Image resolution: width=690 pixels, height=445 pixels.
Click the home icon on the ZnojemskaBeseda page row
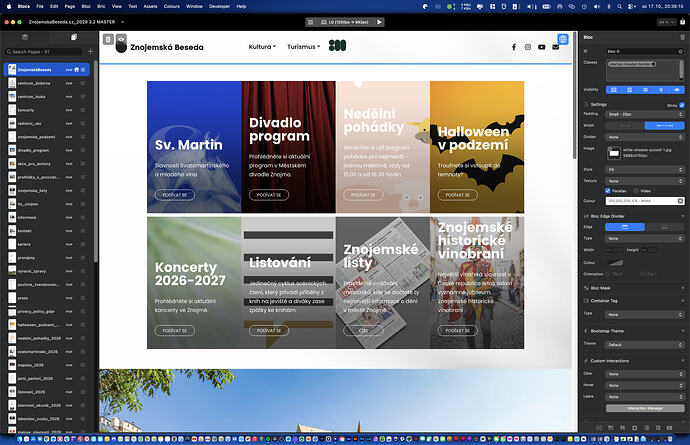coord(76,70)
